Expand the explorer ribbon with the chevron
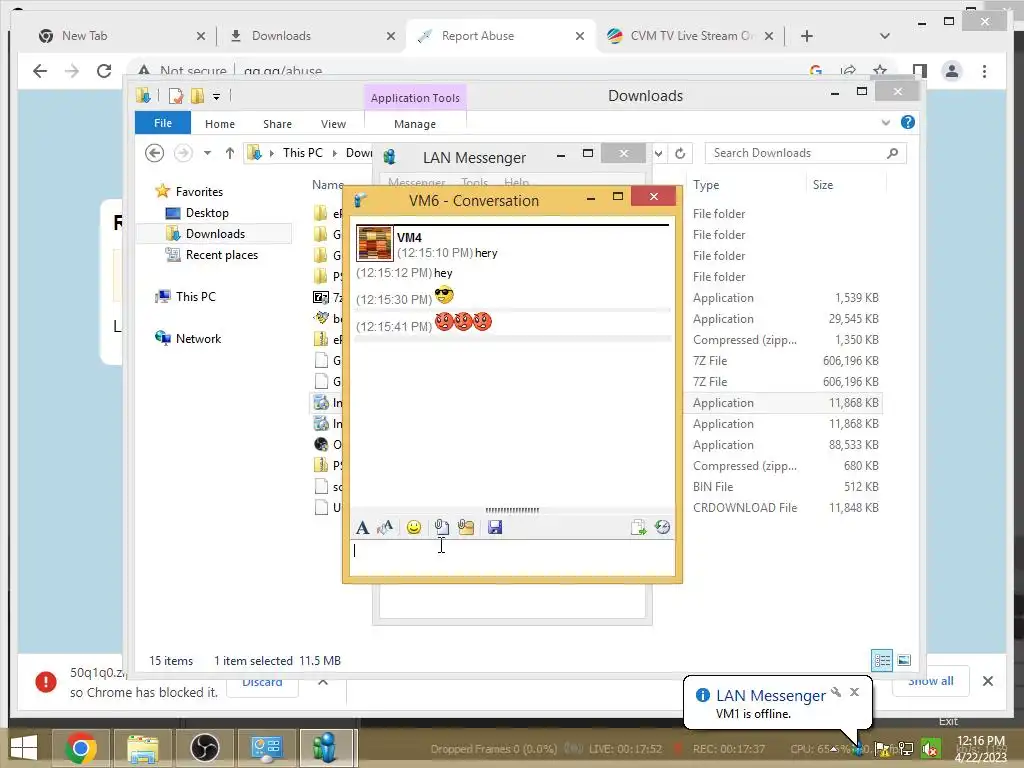This screenshot has width=1024, height=768. click(886, 122)
